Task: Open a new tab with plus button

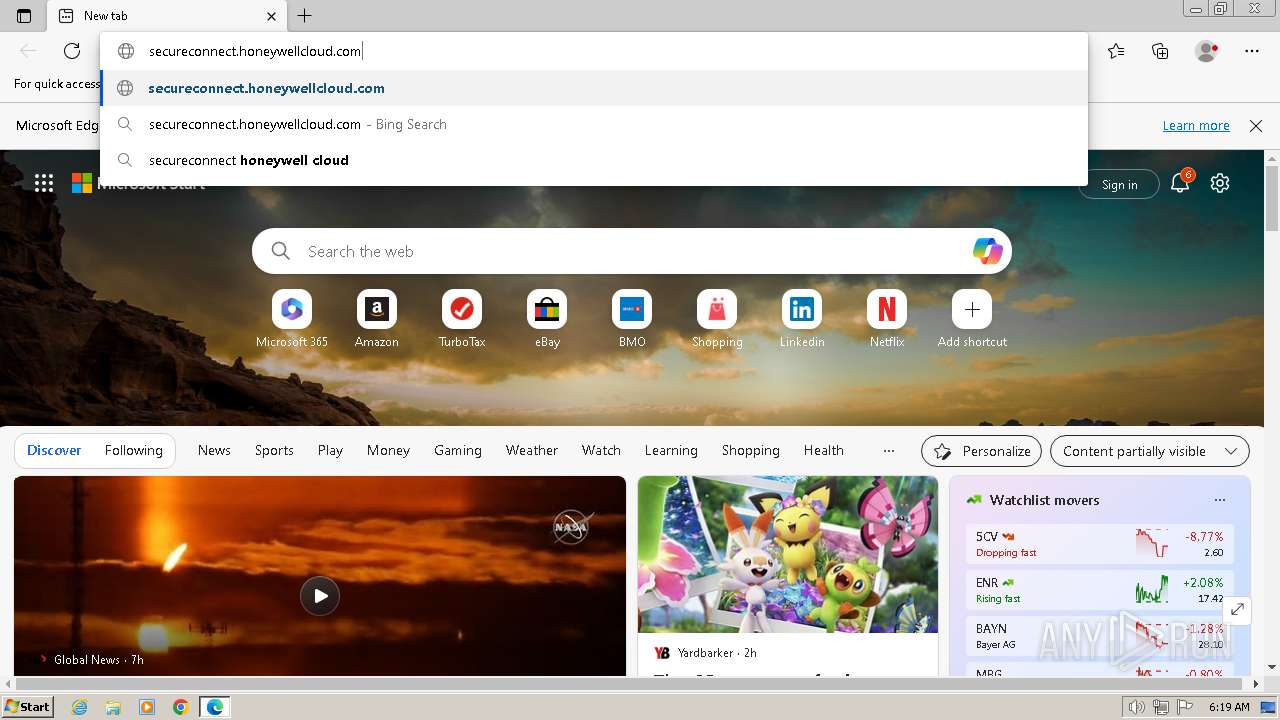Action: 305,16
